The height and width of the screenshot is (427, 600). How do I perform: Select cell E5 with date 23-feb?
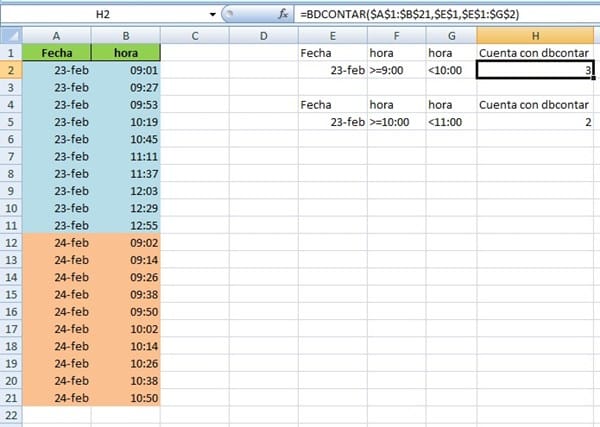333,121
